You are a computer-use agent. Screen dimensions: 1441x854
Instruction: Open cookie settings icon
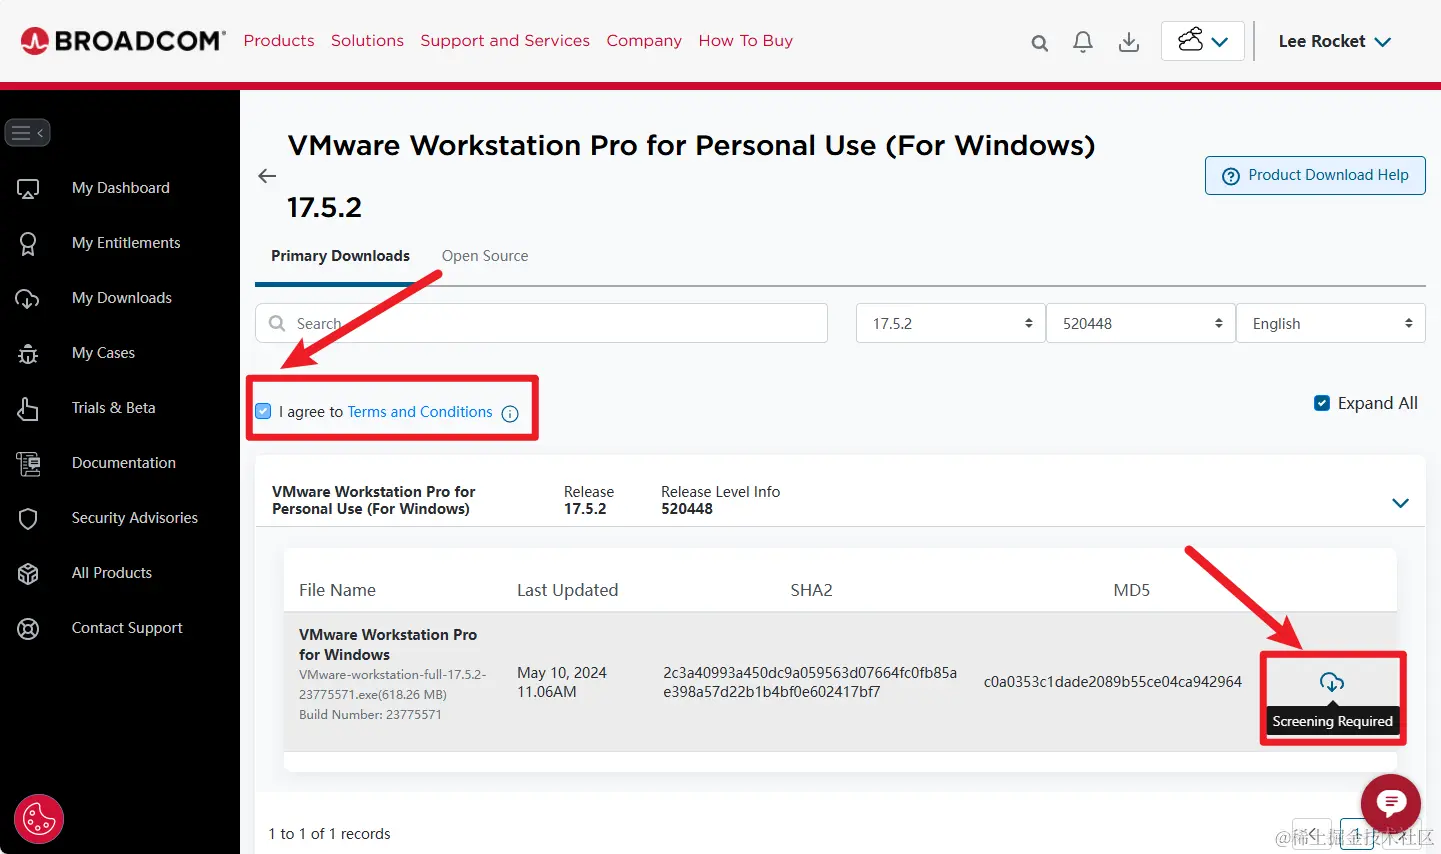[x=39, y=819]
